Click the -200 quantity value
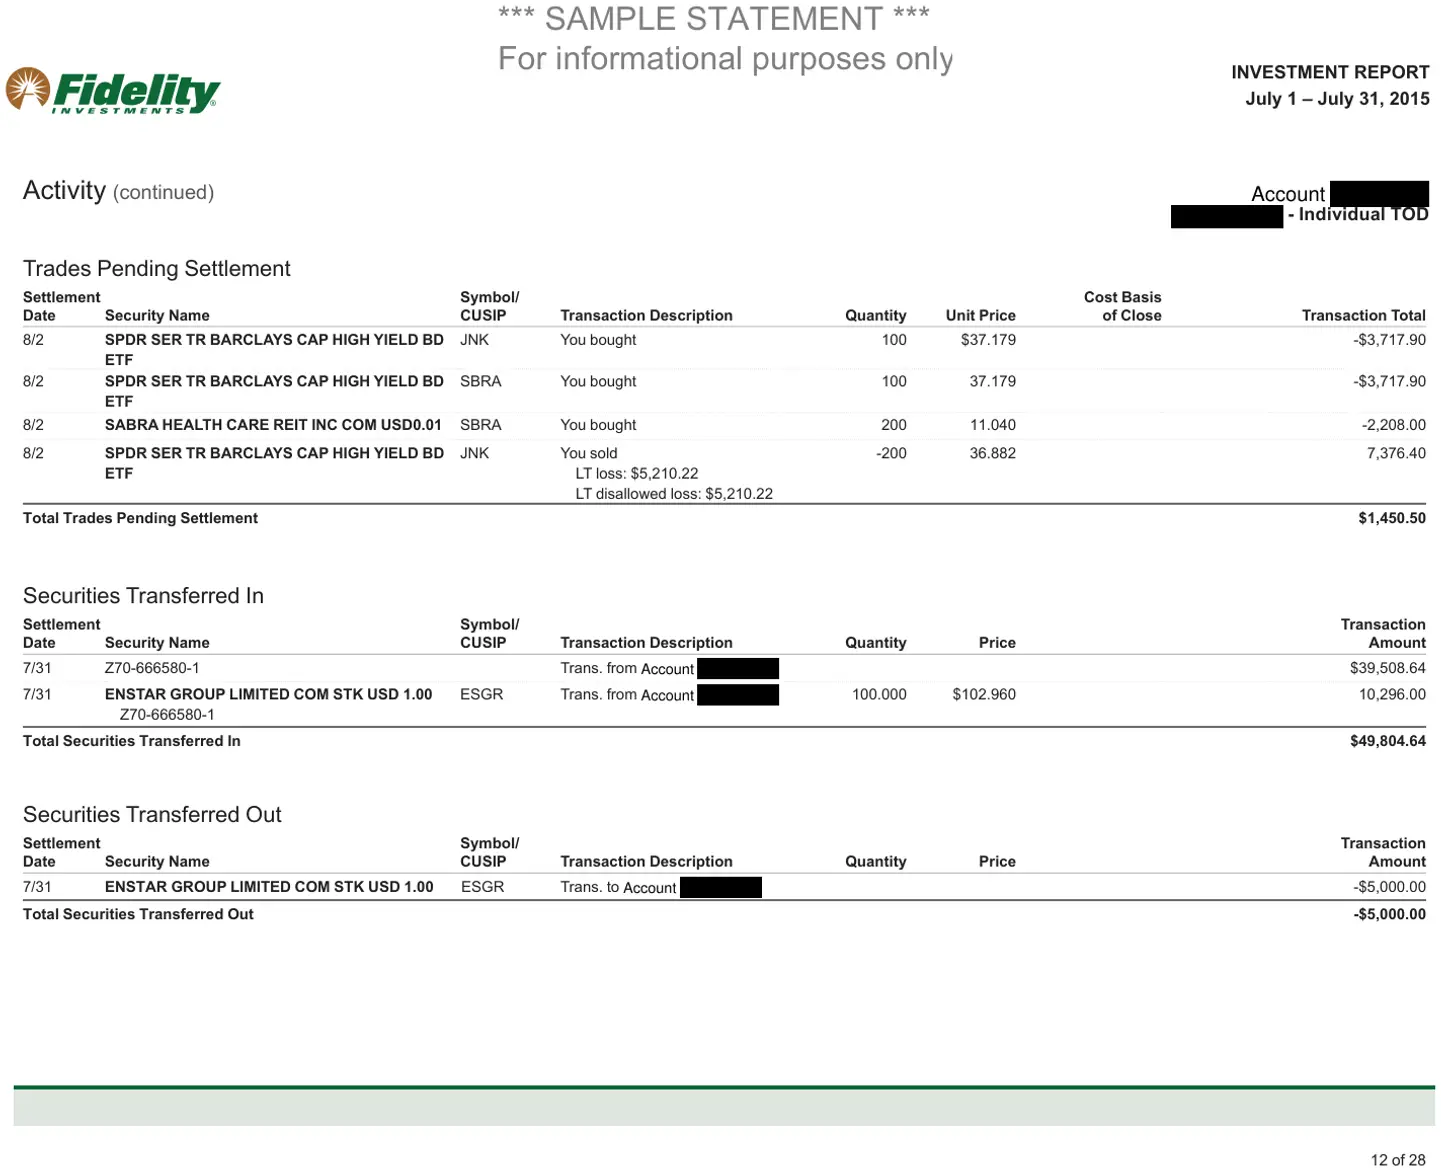This screenshot has height=1172, width=1441. [x=891, y=453]
